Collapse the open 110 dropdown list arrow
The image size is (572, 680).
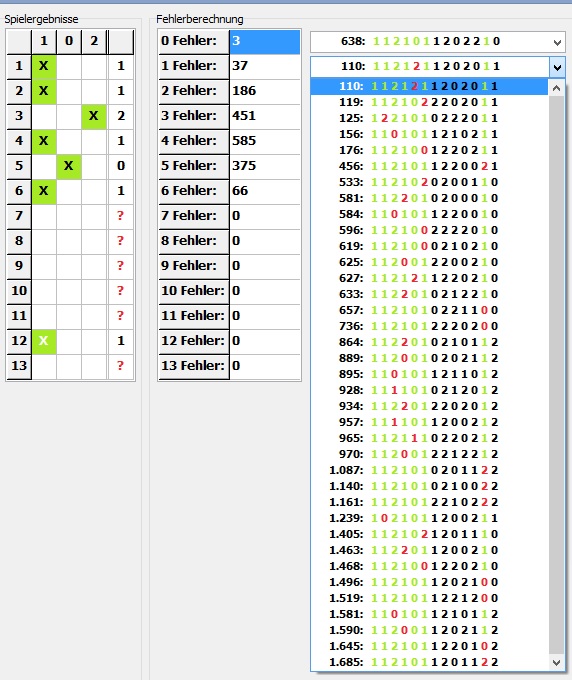pyautogui.click(x=557, y=67)
